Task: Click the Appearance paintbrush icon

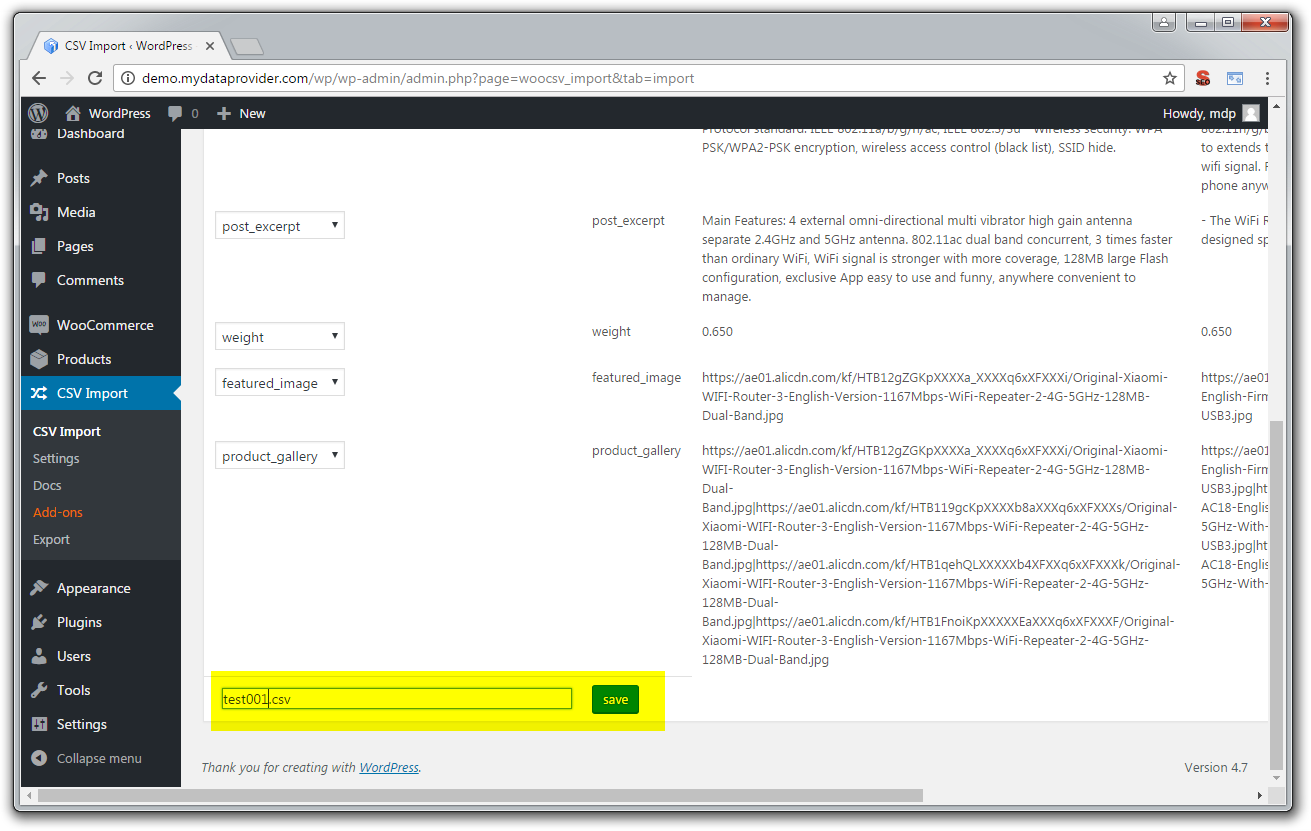Action: [39, 588]
